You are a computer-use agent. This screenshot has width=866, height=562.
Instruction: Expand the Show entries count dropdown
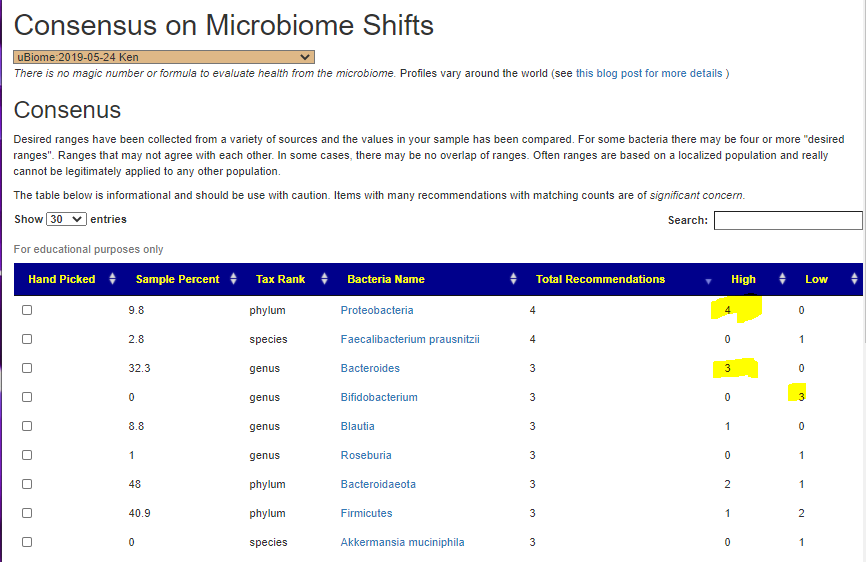[67, 219]
